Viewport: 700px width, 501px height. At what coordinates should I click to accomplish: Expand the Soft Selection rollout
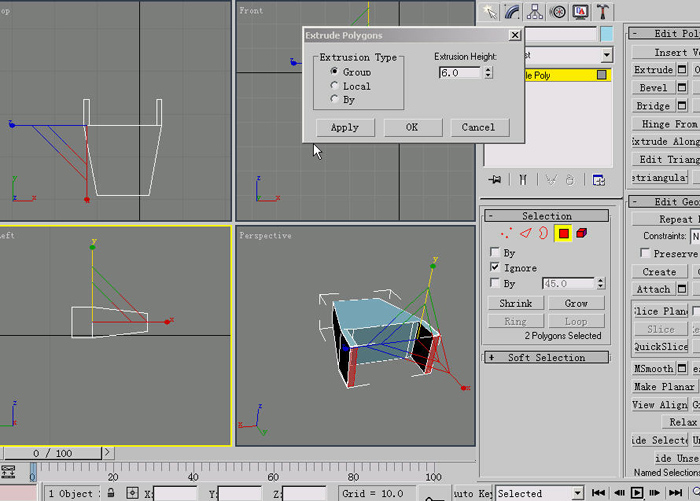click(546, 357)
